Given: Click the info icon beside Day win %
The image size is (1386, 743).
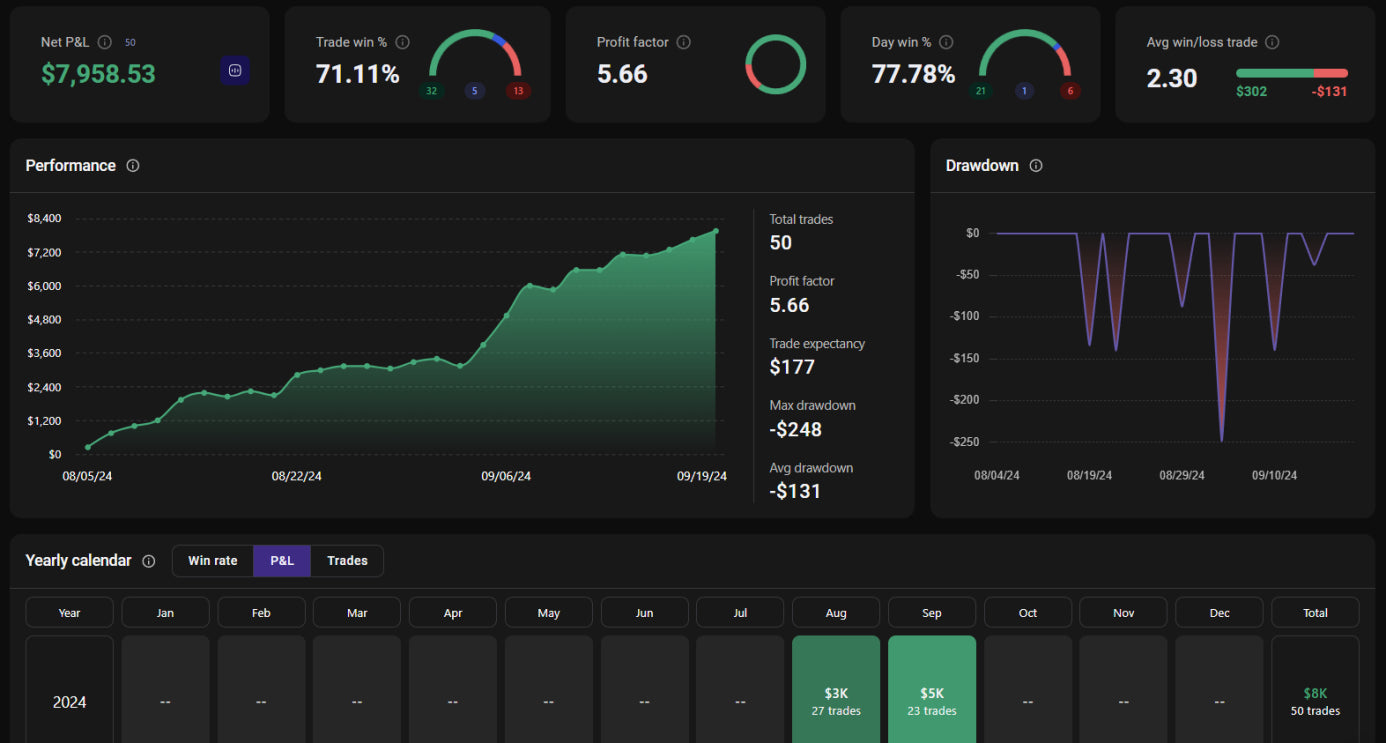Looking at the screenshot, I should tap(946, 42).
